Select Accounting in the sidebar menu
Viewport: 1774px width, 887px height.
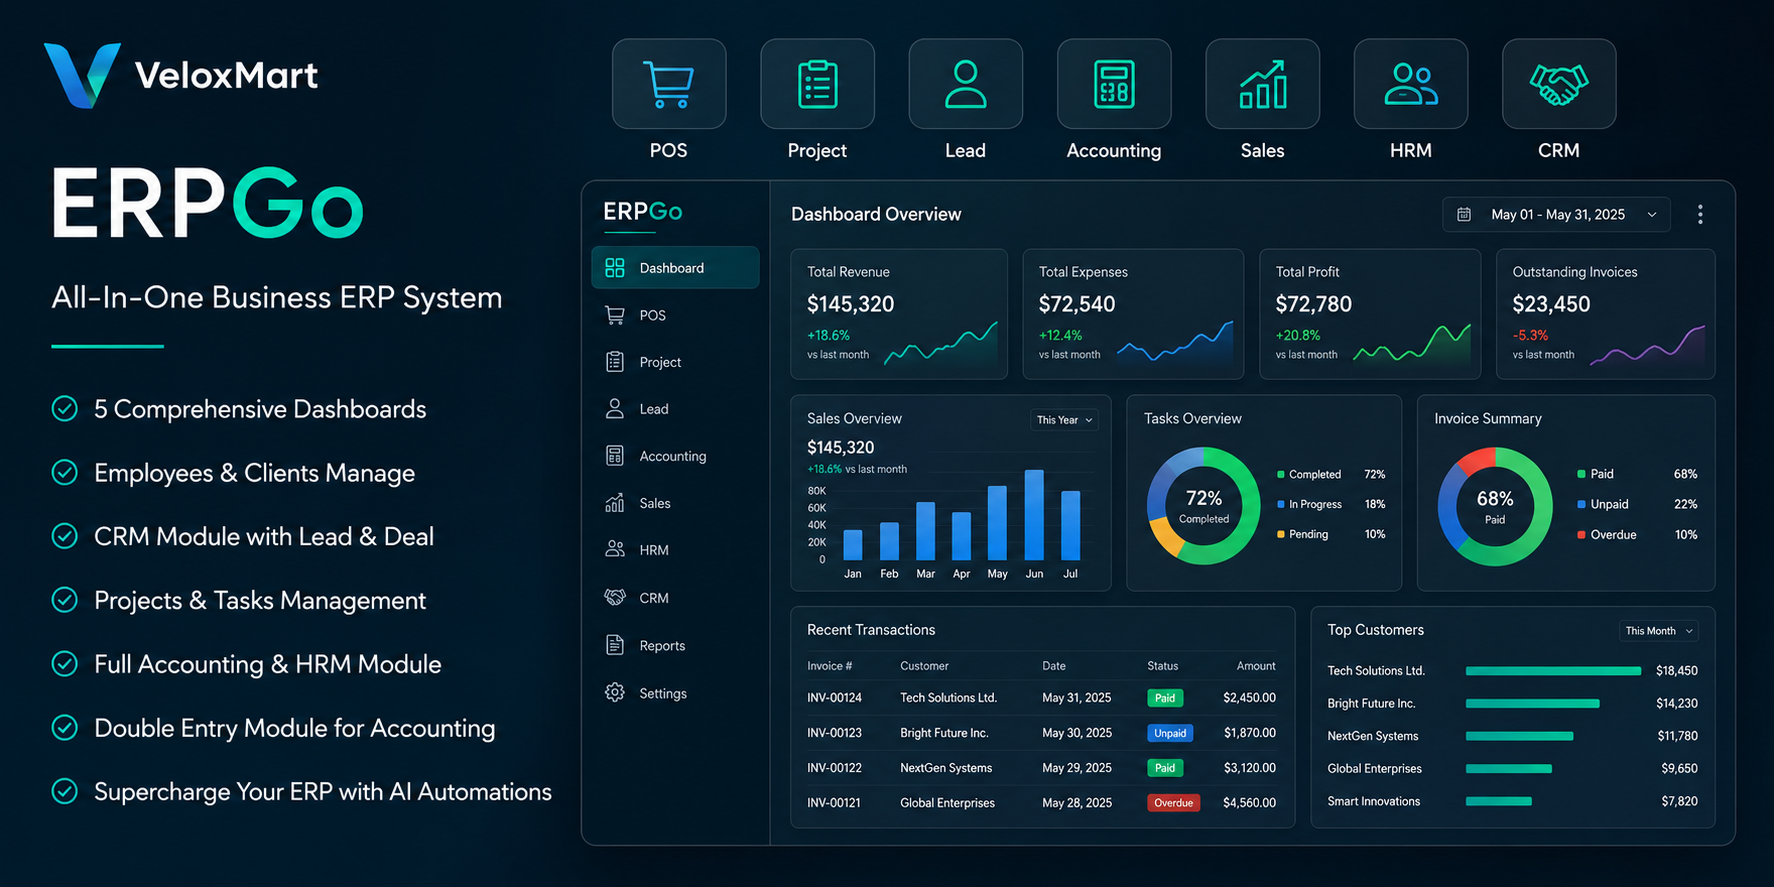675,456
